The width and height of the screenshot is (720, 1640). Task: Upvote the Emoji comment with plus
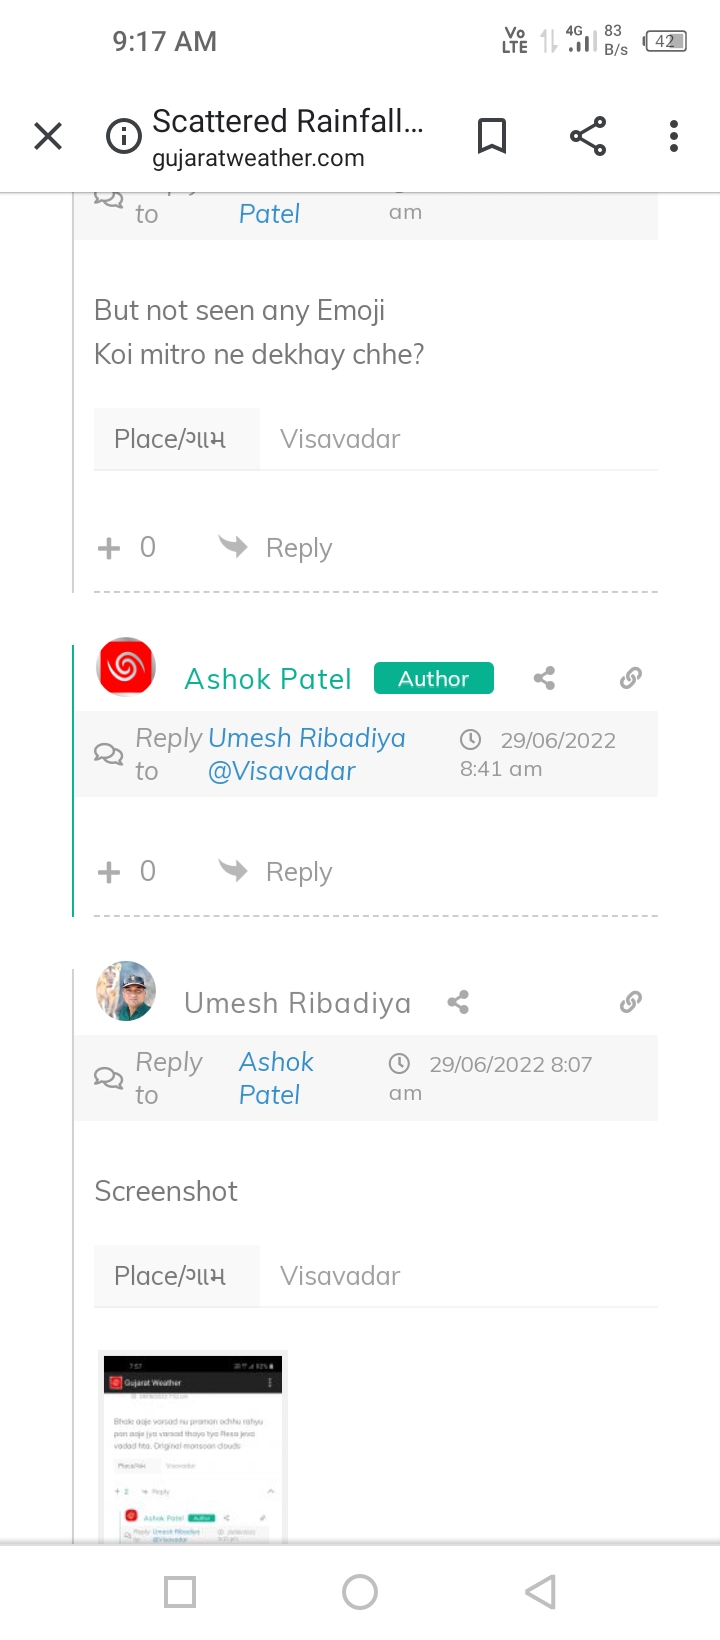point(109,548)
